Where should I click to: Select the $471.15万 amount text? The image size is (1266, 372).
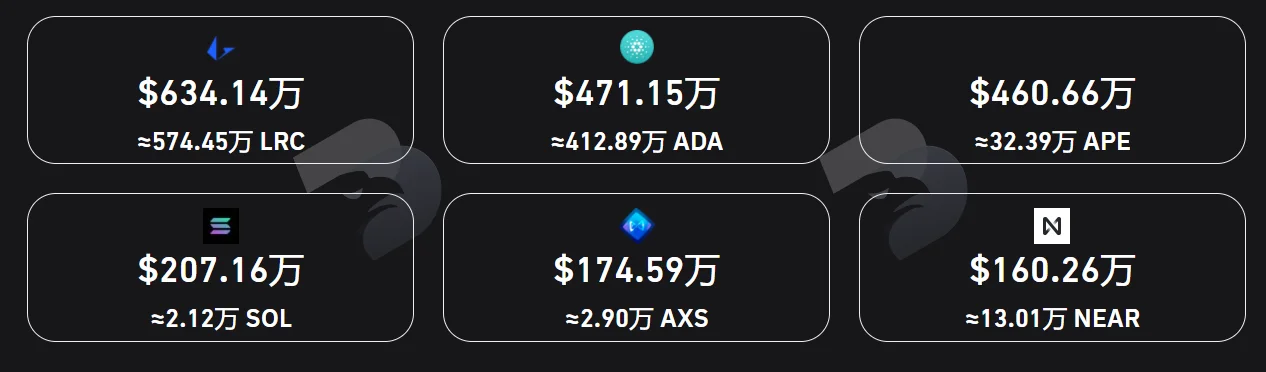(x=636, y=94)
